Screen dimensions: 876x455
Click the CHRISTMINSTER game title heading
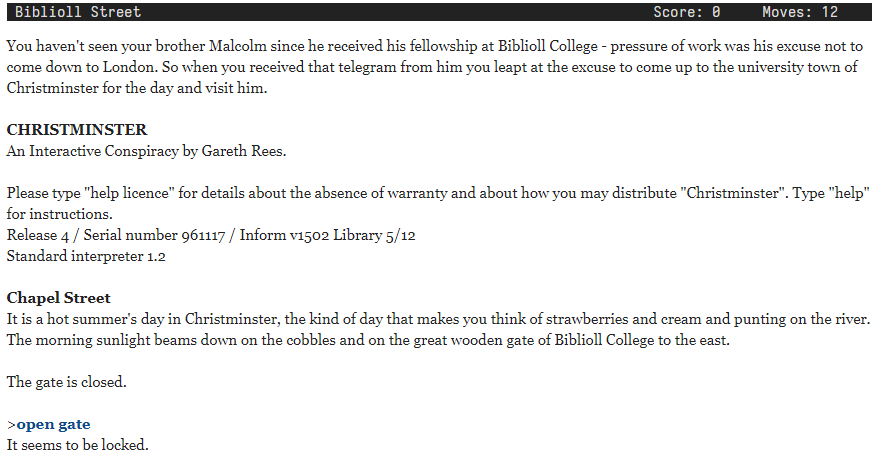click(x=77, y=130)
